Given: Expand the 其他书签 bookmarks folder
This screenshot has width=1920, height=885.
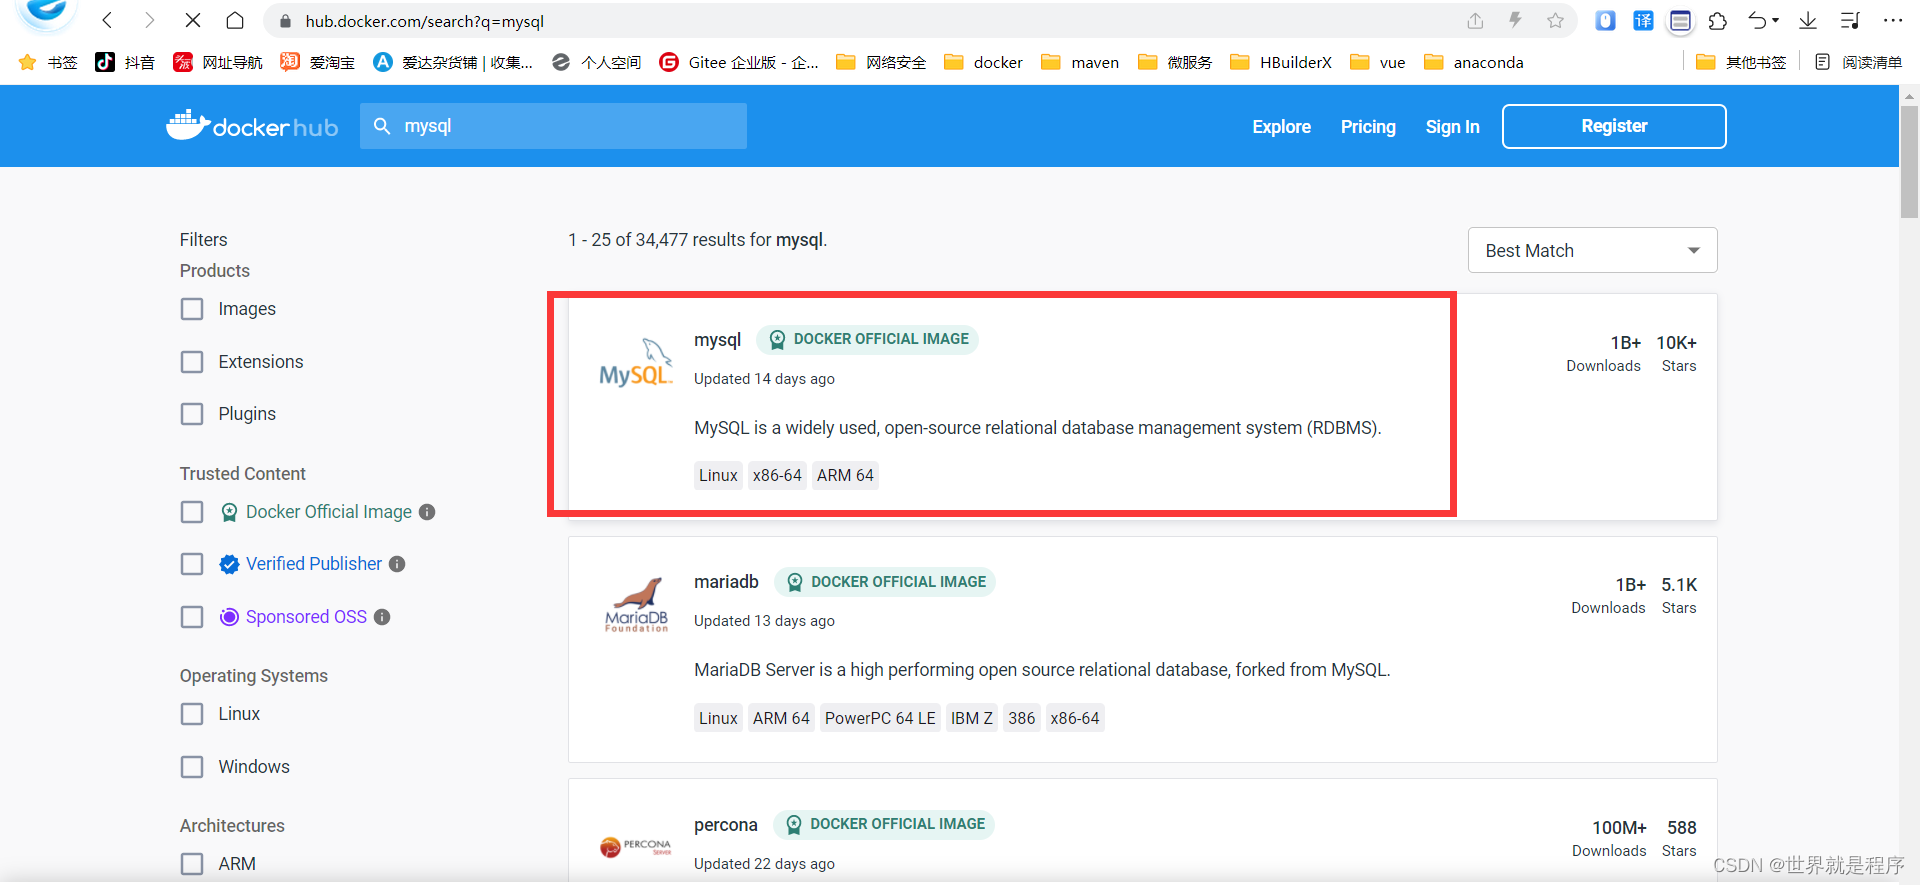Looking at the screenshot, I should [1741, 62].
